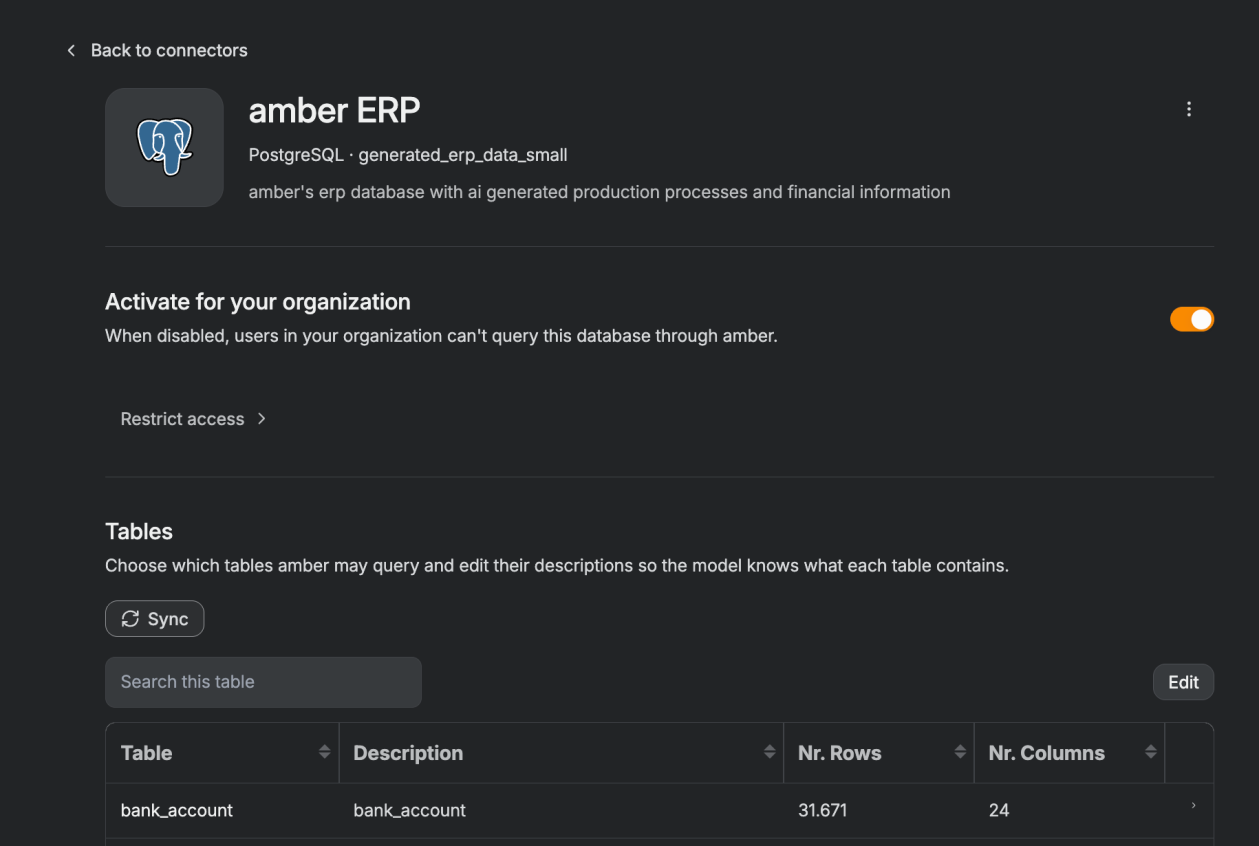The height and width of the screenshot is (846, 1259).
Task: Click Edit tables button
Action: pyautogui.click(x=1183, y=682)
